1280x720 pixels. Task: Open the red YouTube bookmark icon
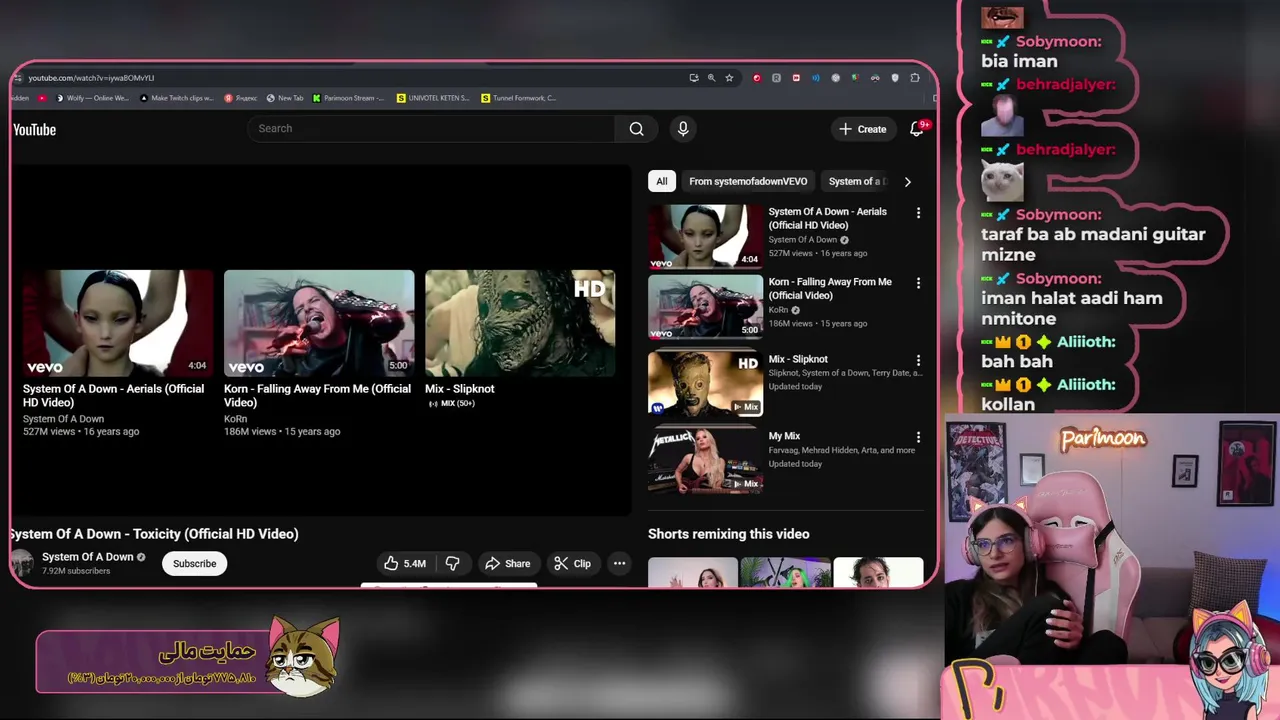42,98
